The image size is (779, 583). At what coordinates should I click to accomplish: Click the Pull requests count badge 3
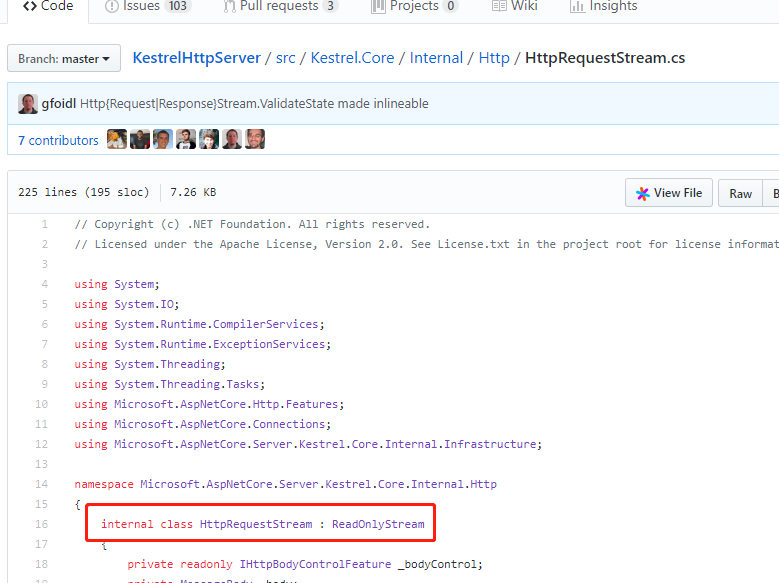coord(330,6)
